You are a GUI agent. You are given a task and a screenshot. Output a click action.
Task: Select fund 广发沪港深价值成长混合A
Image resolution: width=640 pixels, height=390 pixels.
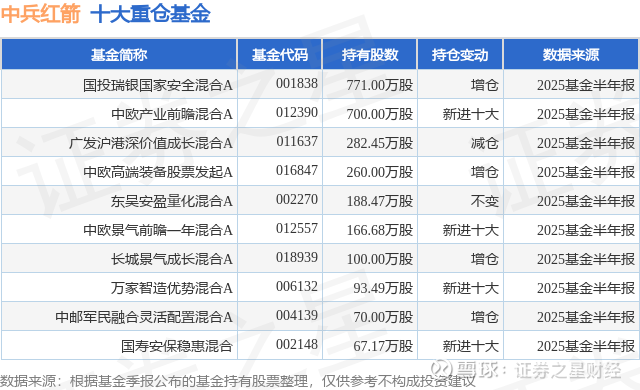tap(151, 143)
